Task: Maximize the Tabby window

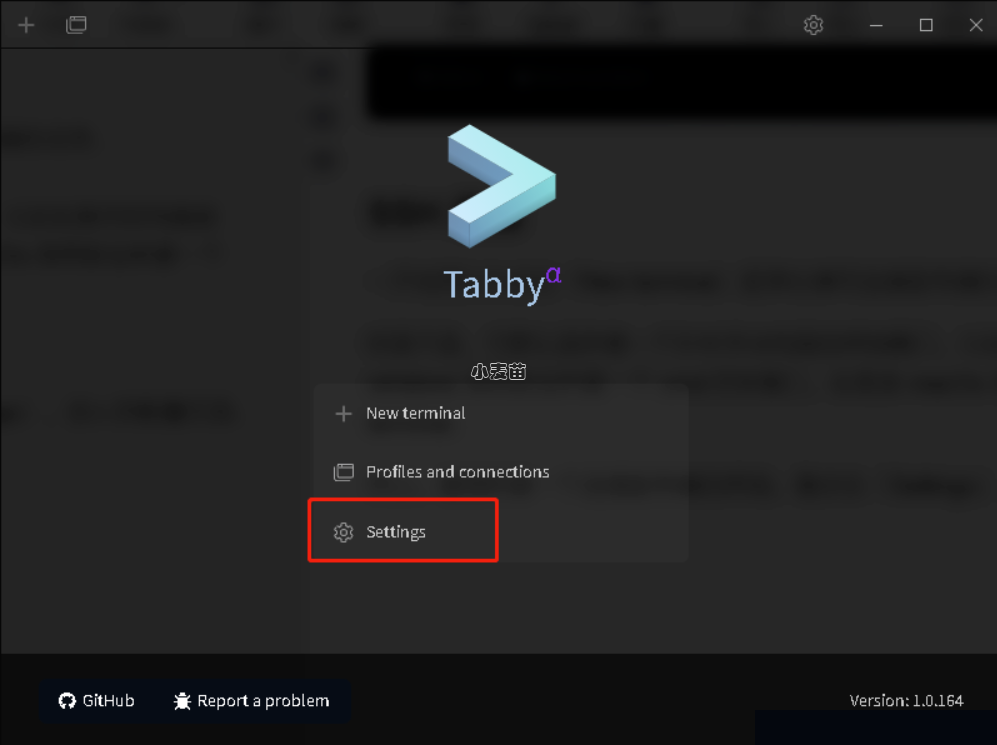Action: (x=926, y=25)
